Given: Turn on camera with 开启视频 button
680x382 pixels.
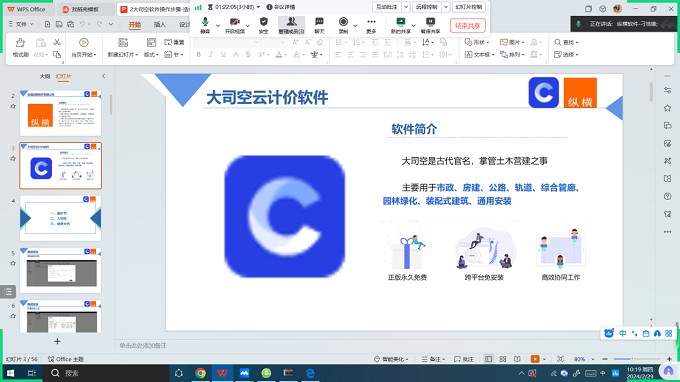Looking at the screenshot, I should [x=235, y=25].
